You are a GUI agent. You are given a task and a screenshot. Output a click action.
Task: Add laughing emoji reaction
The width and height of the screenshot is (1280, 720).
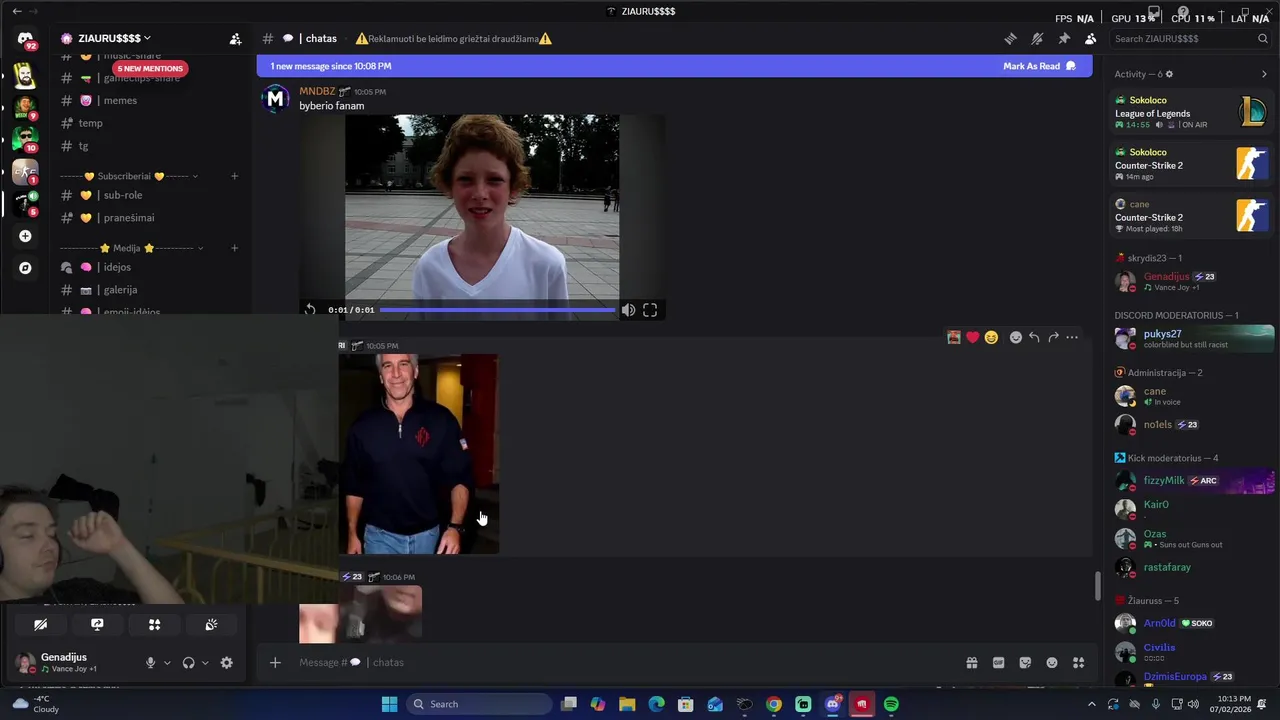[991, 337]
